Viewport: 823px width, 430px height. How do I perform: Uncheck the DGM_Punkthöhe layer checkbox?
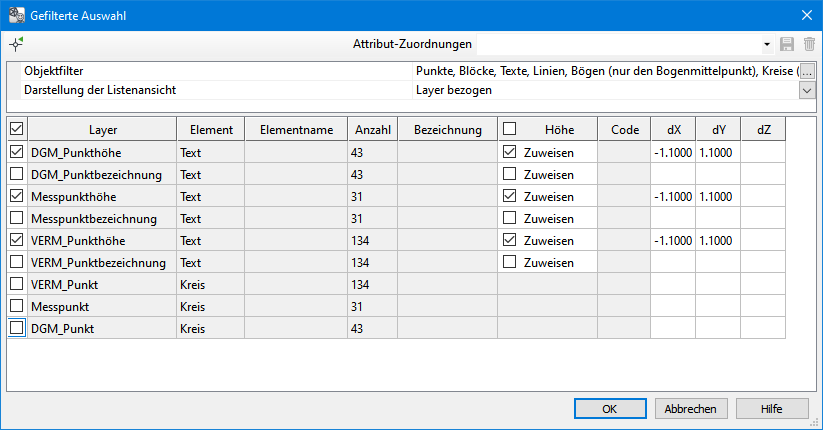pyautogui.click(x=16, y=153)
